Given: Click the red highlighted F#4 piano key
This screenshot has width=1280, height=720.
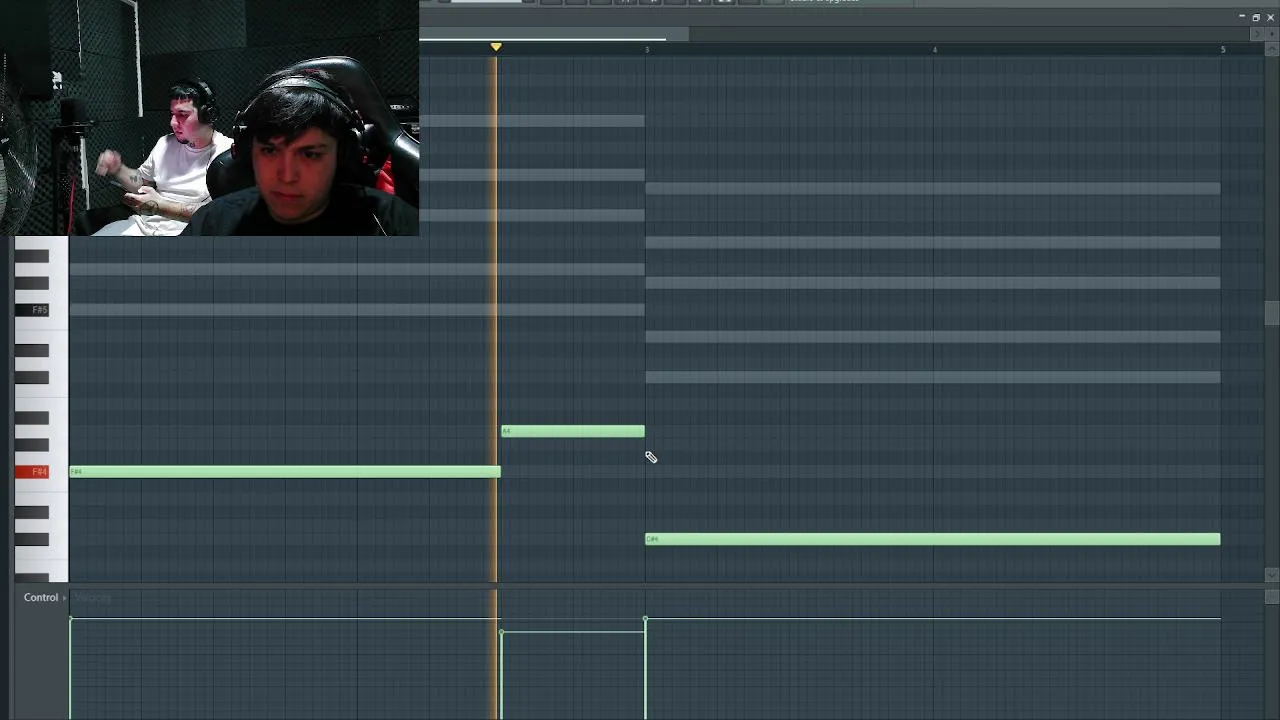Looking at the screenshot, I should pos(32,471).
